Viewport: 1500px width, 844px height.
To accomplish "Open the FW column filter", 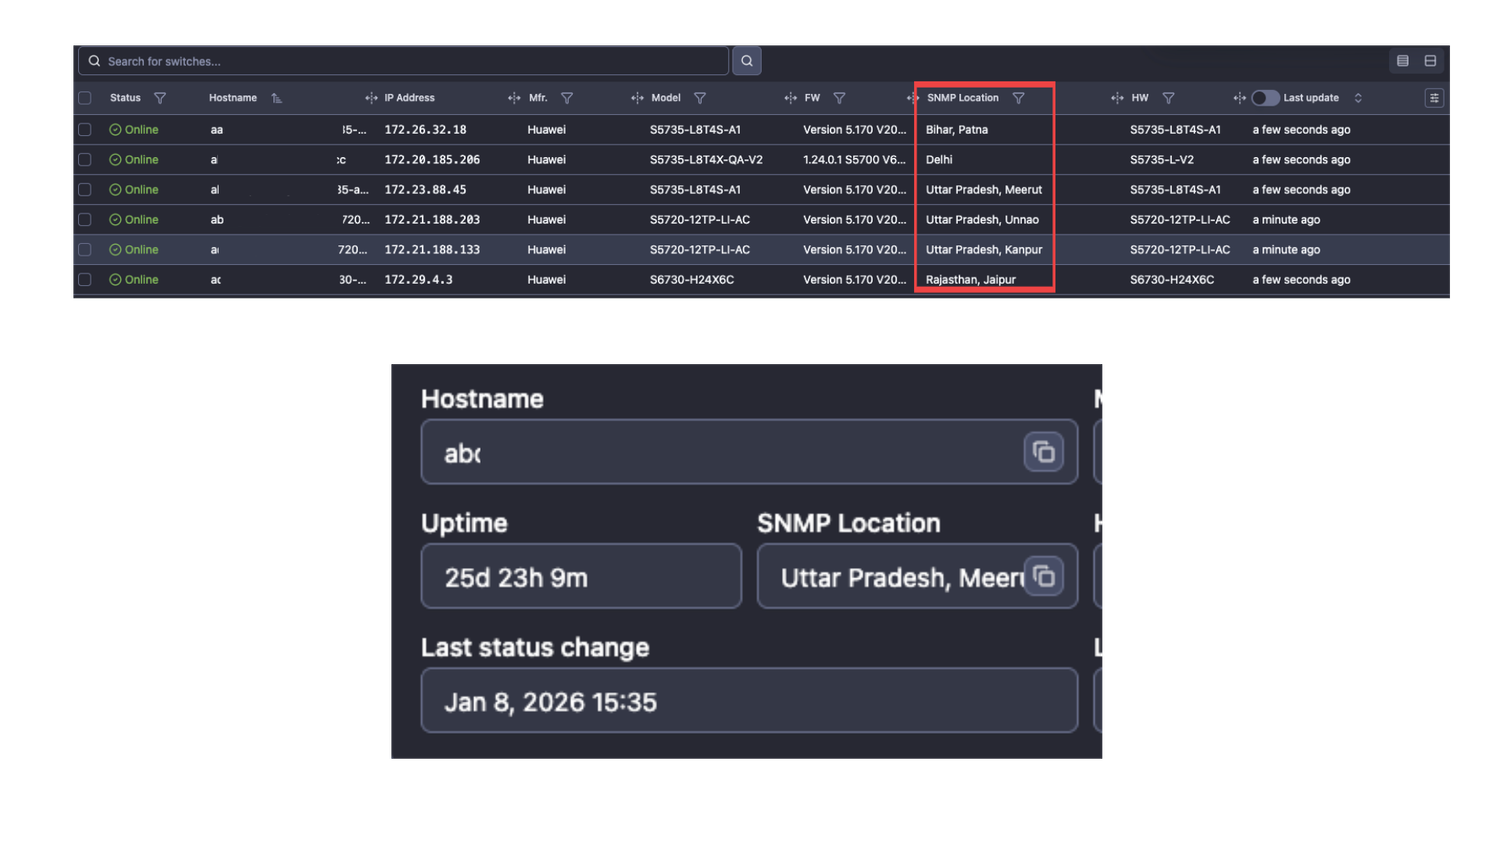I will 840,98.
